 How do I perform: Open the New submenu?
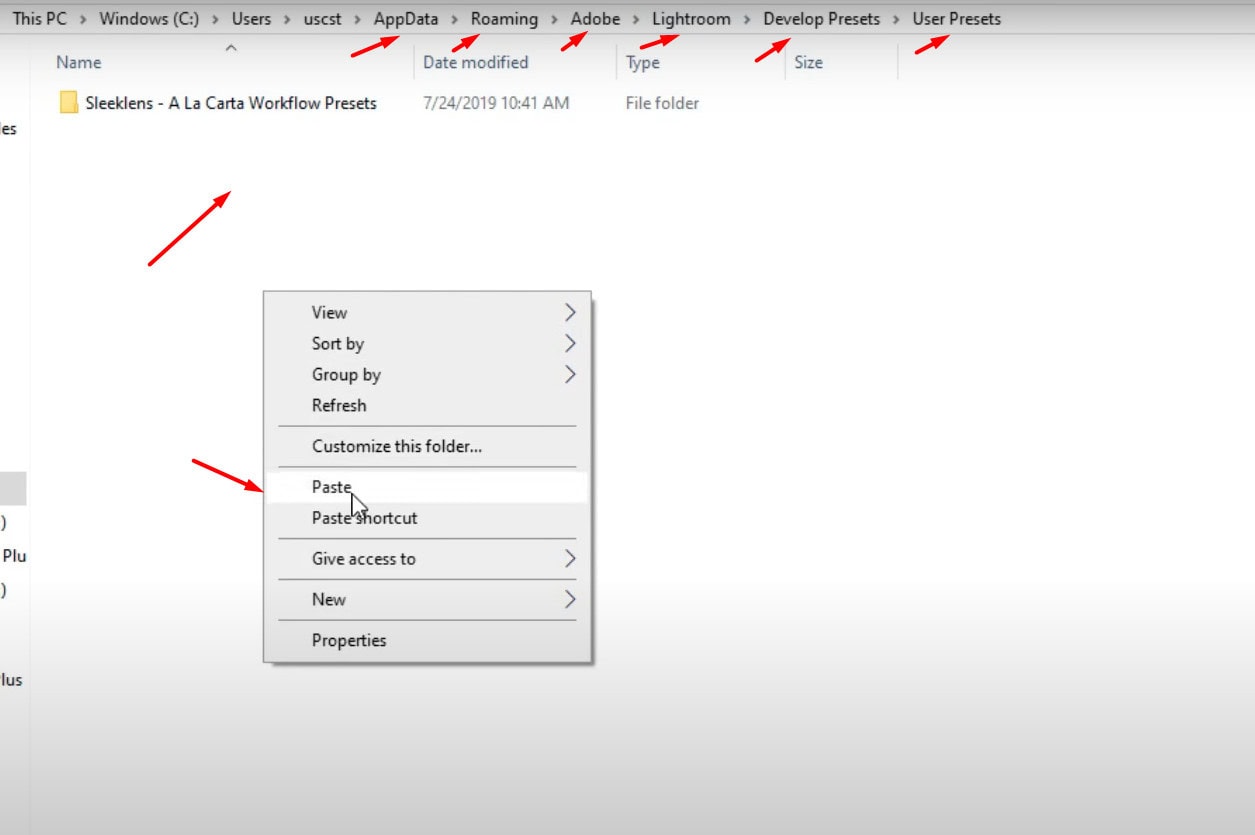(427, 600)
